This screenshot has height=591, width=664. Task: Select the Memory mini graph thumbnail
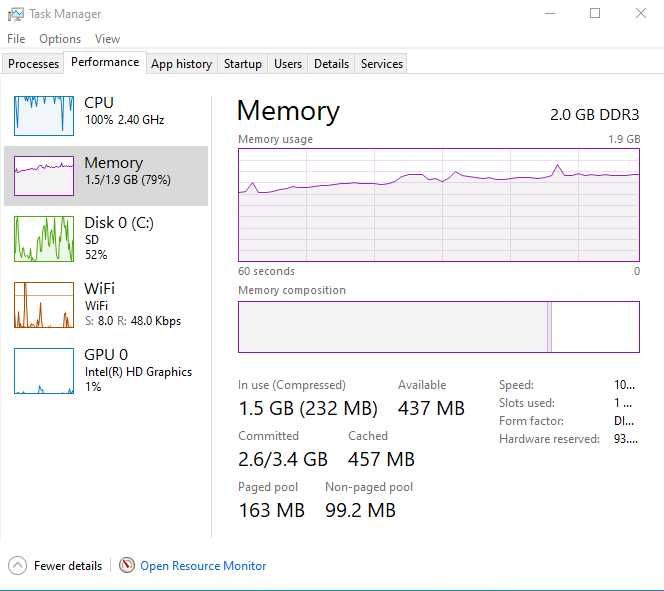point(44,176)
